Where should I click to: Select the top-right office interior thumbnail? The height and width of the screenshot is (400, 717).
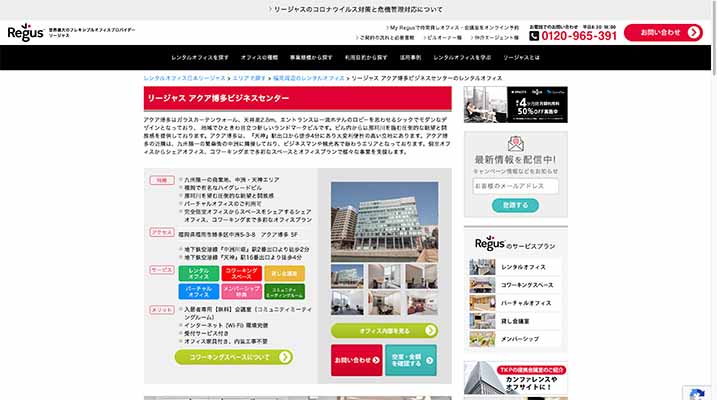tap(422, 277)
